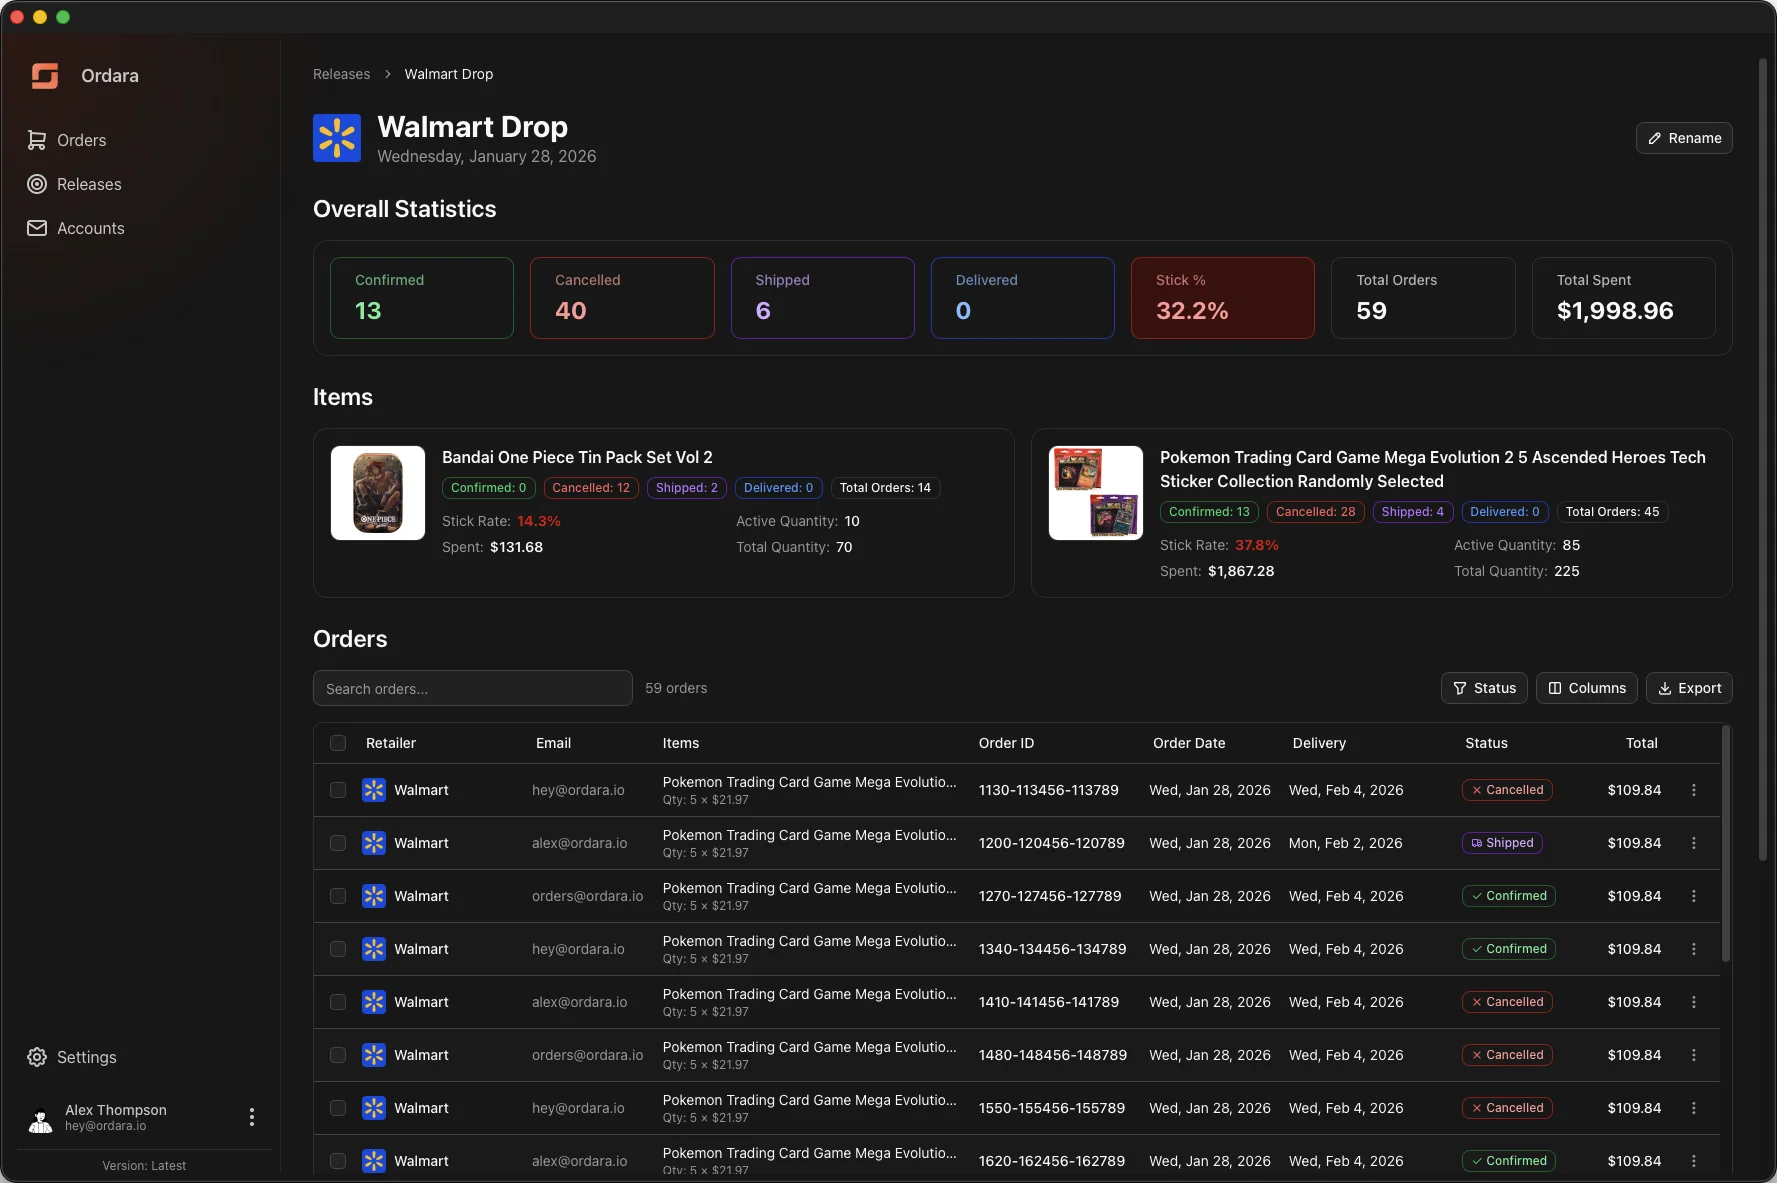This screenshot has height=1183, width=1777.
Task: Open actions menu for order 1270-127456-127789
Action: point(1694,896)
